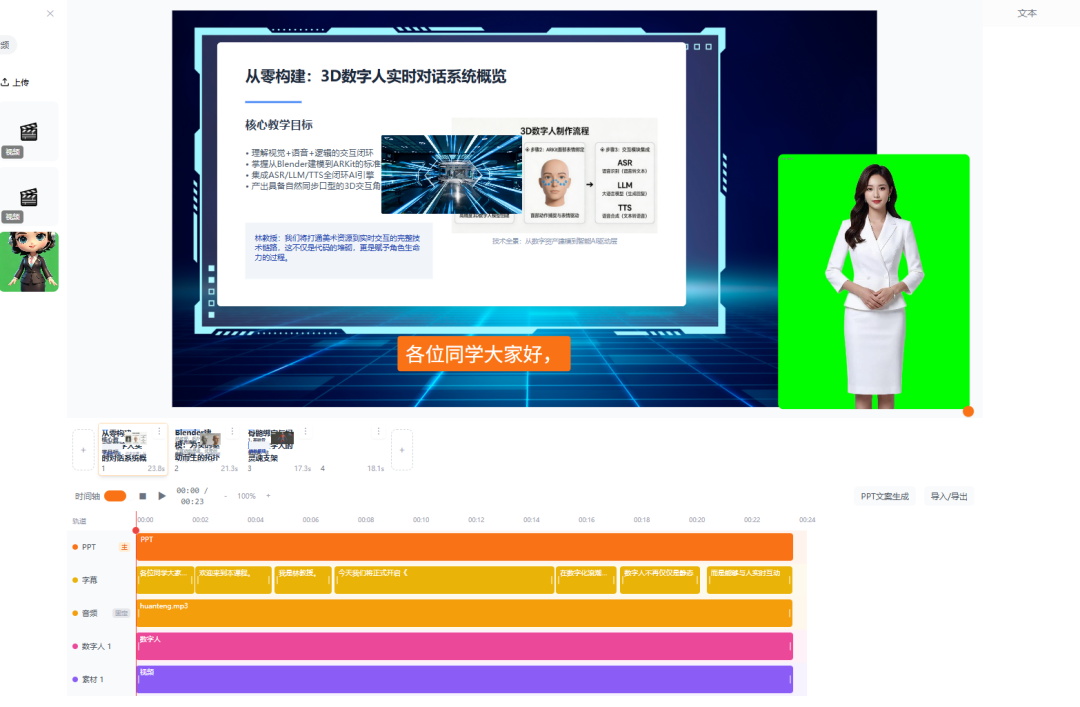
Task: Select the 字幕 track label
Action: [x=90, y=580]
